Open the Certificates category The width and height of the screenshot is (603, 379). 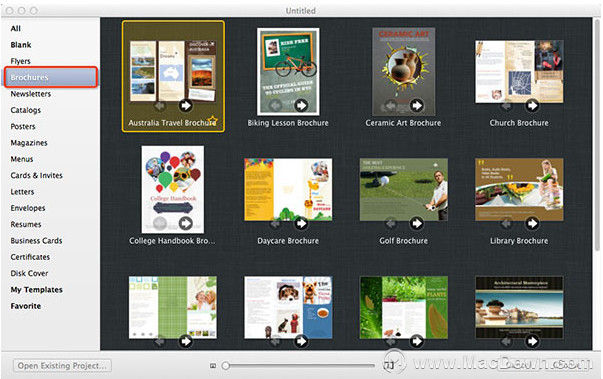click(30, 257)
